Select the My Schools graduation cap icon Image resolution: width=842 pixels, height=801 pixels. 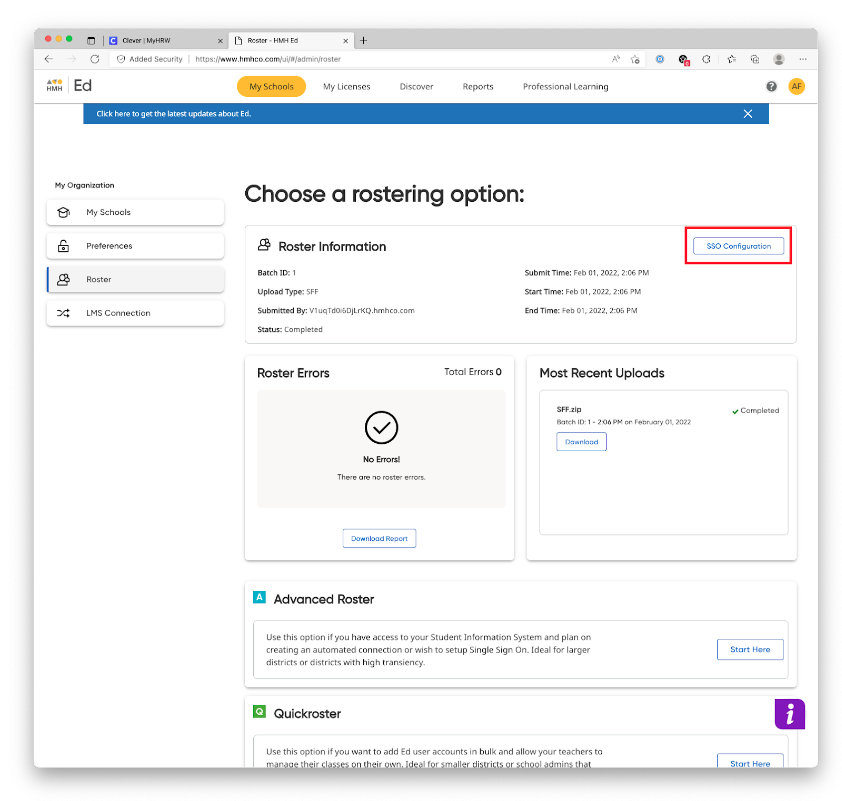point(63,211)
